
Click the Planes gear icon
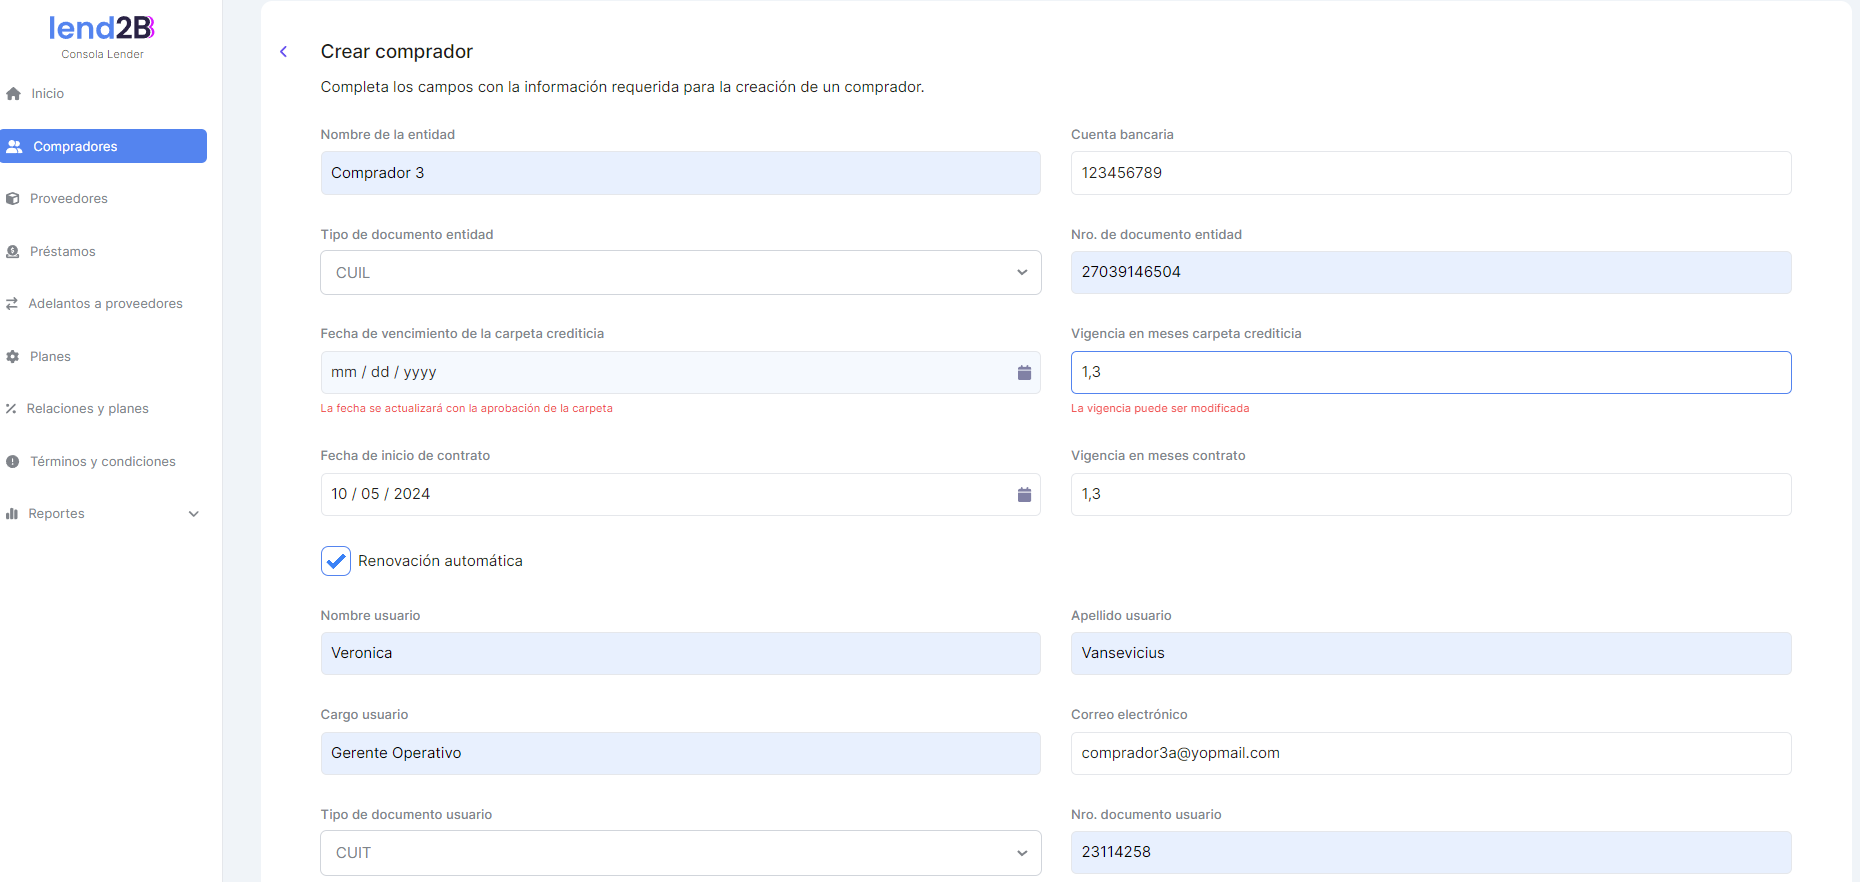[13, 357]
